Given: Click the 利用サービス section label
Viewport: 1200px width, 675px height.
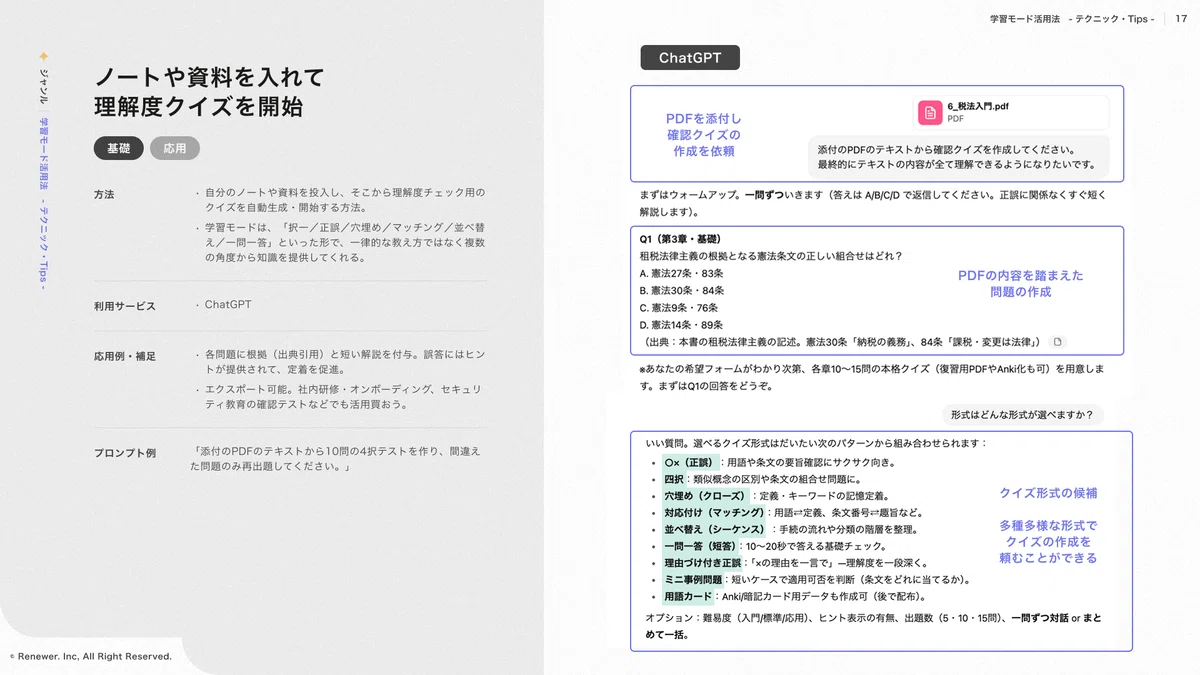Looking at the screenshot, I should (x=125, y=306).
